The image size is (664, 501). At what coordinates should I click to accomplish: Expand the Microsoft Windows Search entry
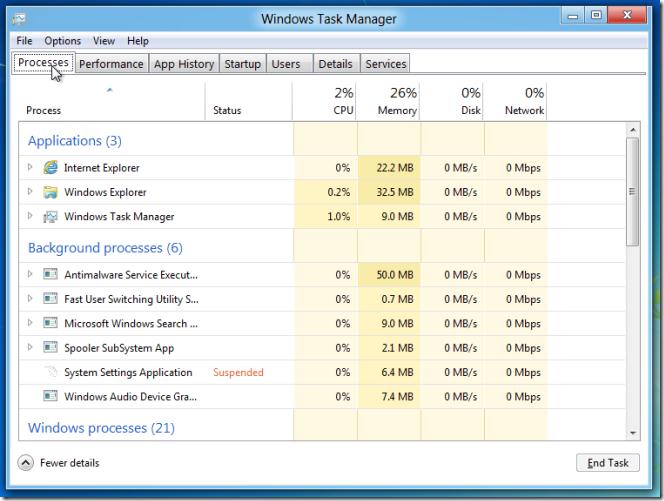[x=30, y=323]
